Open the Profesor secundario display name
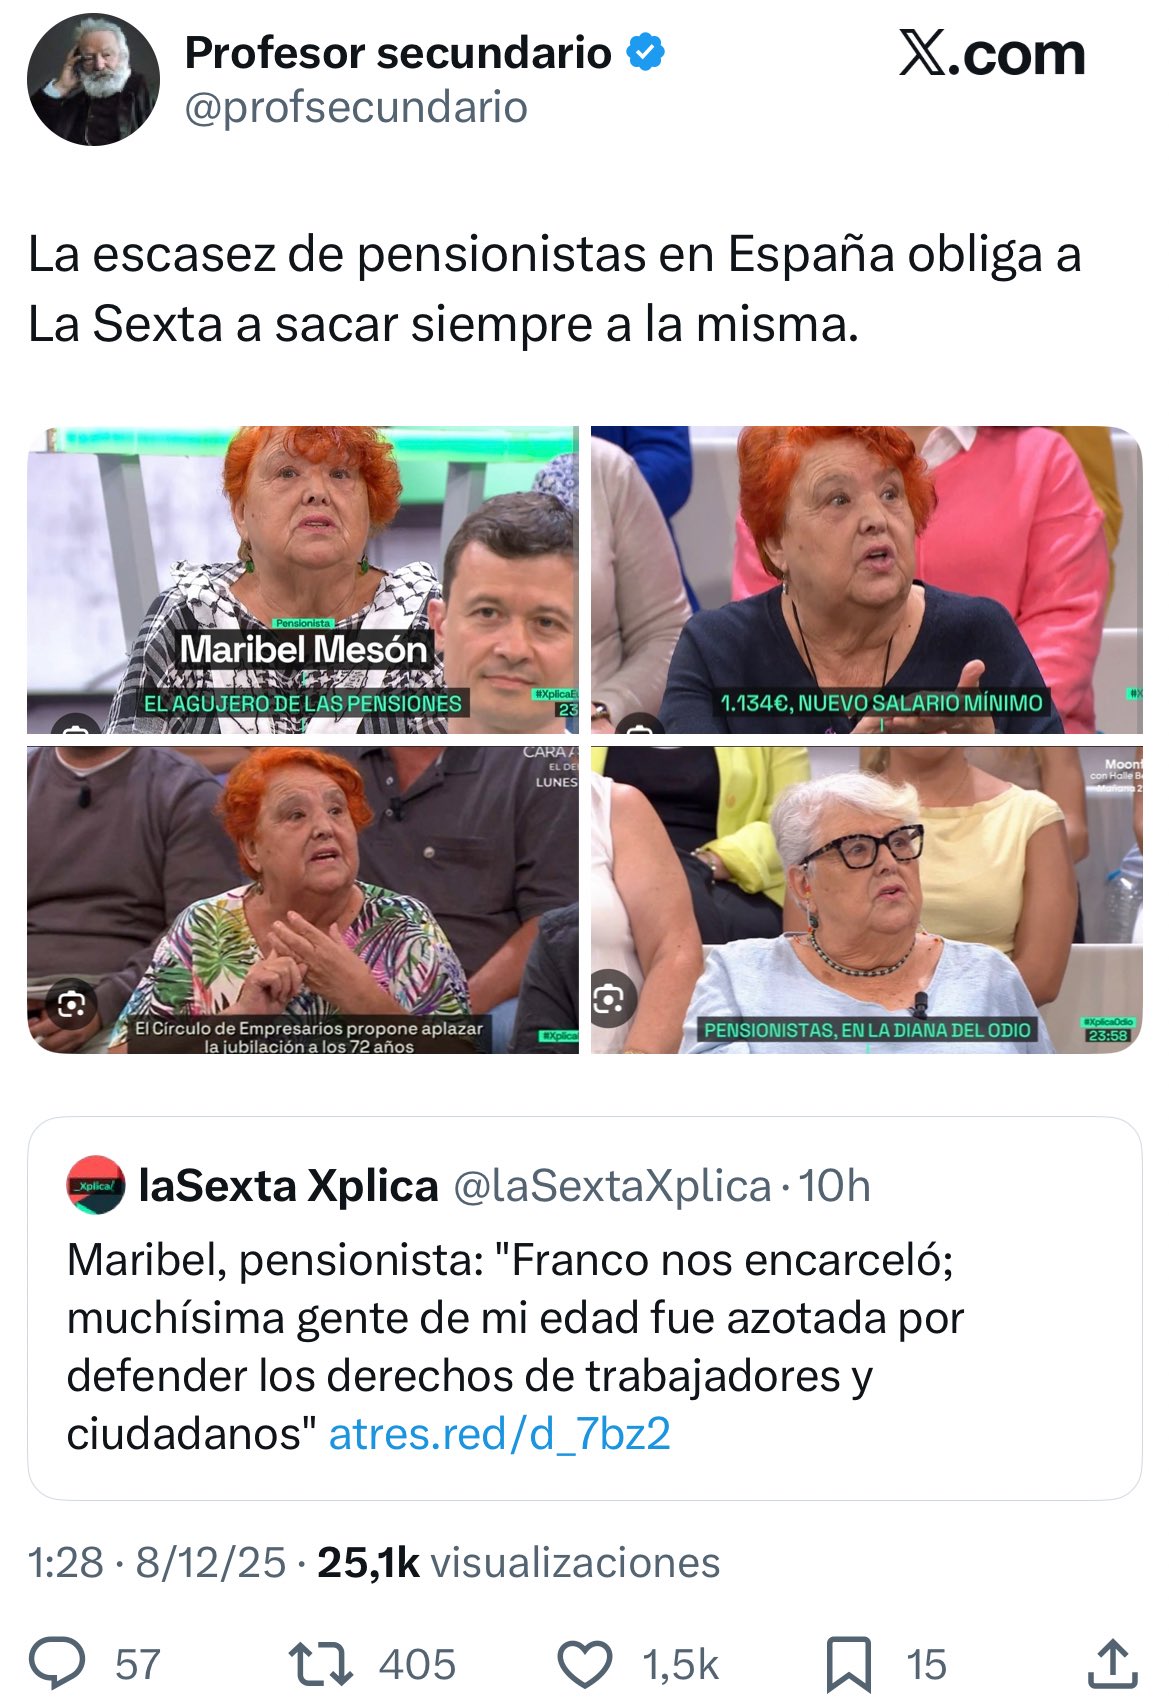This screenshot has width=1169, height=1706. (398, 53)
